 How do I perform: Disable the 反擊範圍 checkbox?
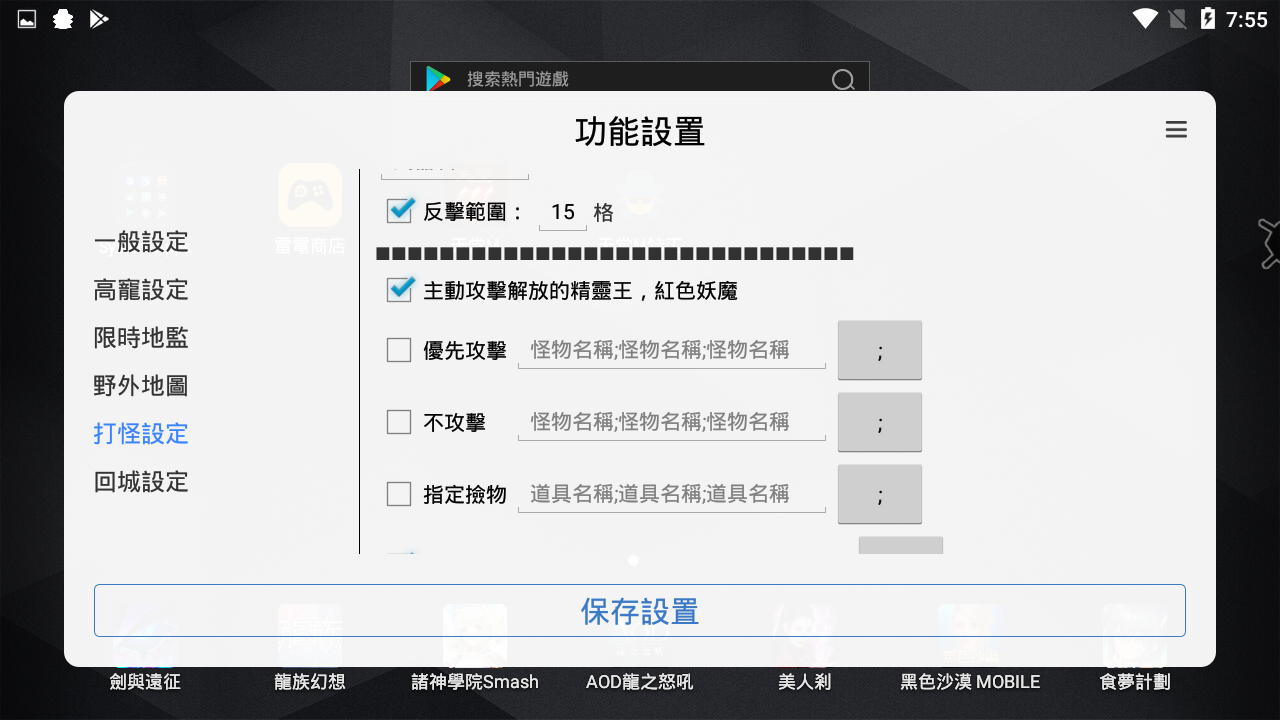399,211
